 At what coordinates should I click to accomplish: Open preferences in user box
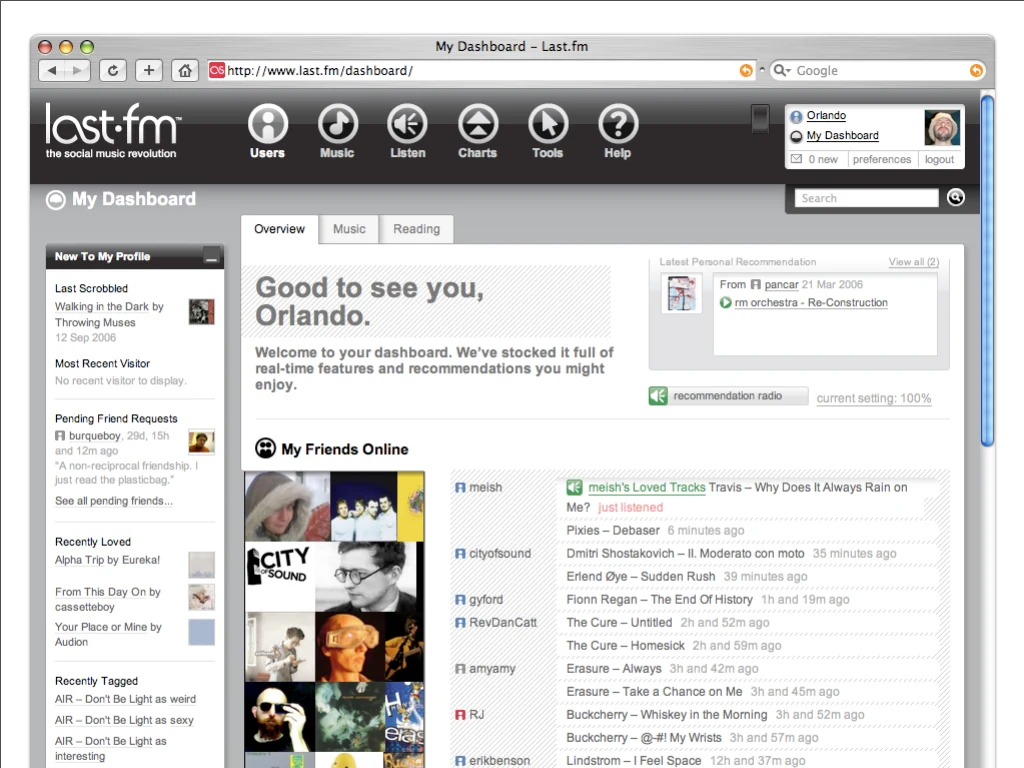pos(882,159)
